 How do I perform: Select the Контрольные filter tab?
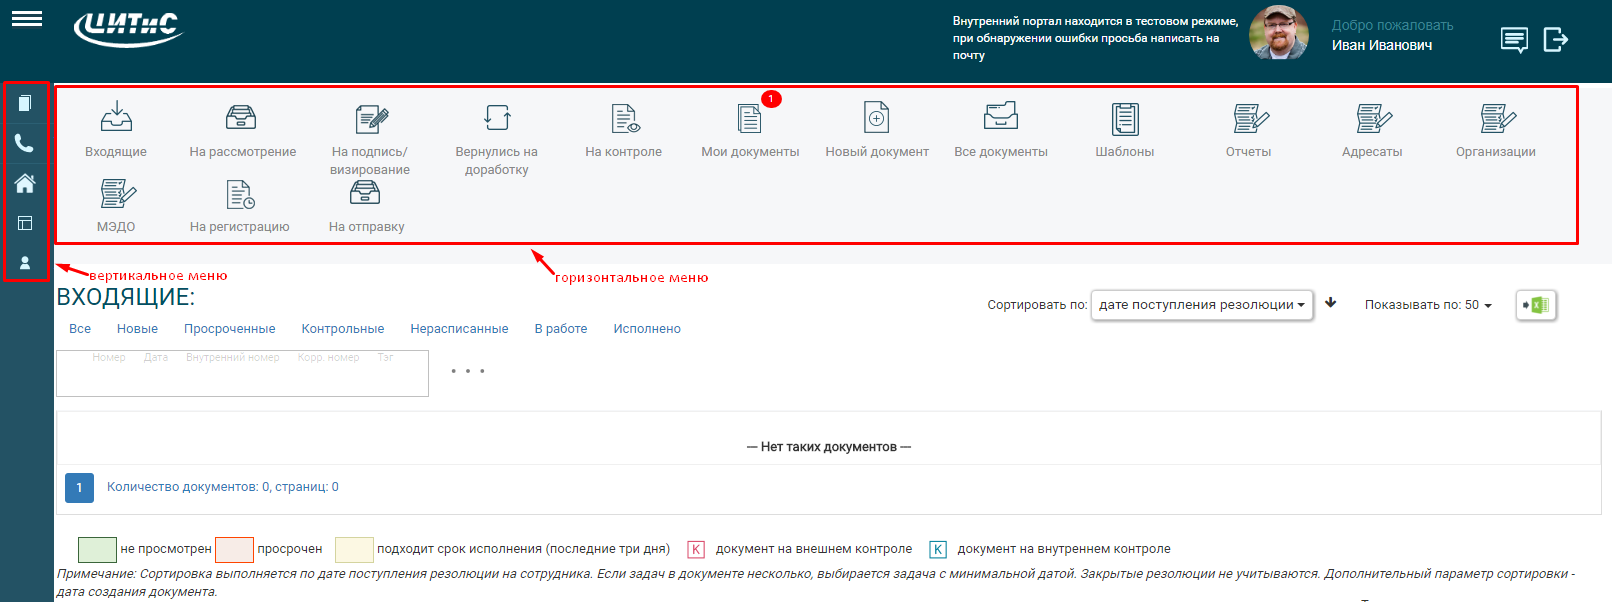click(x=342, y=329)
